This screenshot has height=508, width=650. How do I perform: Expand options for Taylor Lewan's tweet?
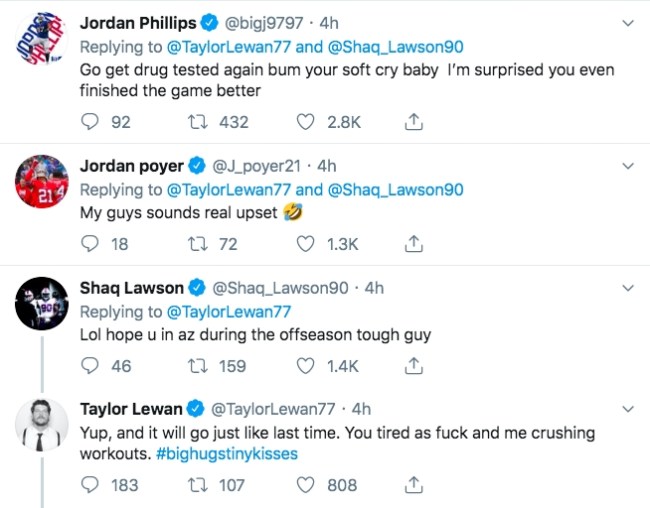point(627,409)
